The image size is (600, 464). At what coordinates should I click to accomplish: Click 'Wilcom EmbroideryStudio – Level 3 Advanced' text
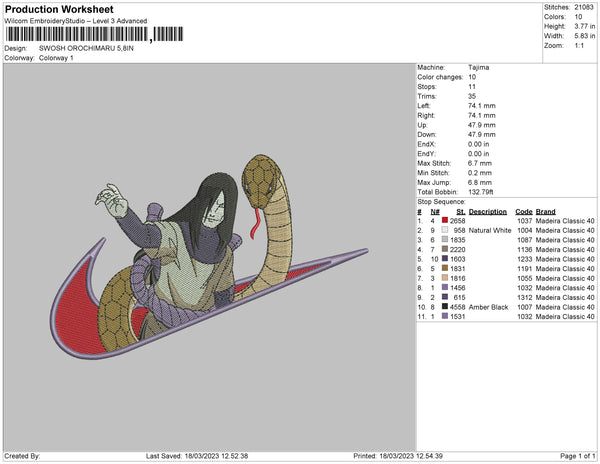[x=75, y=21]
